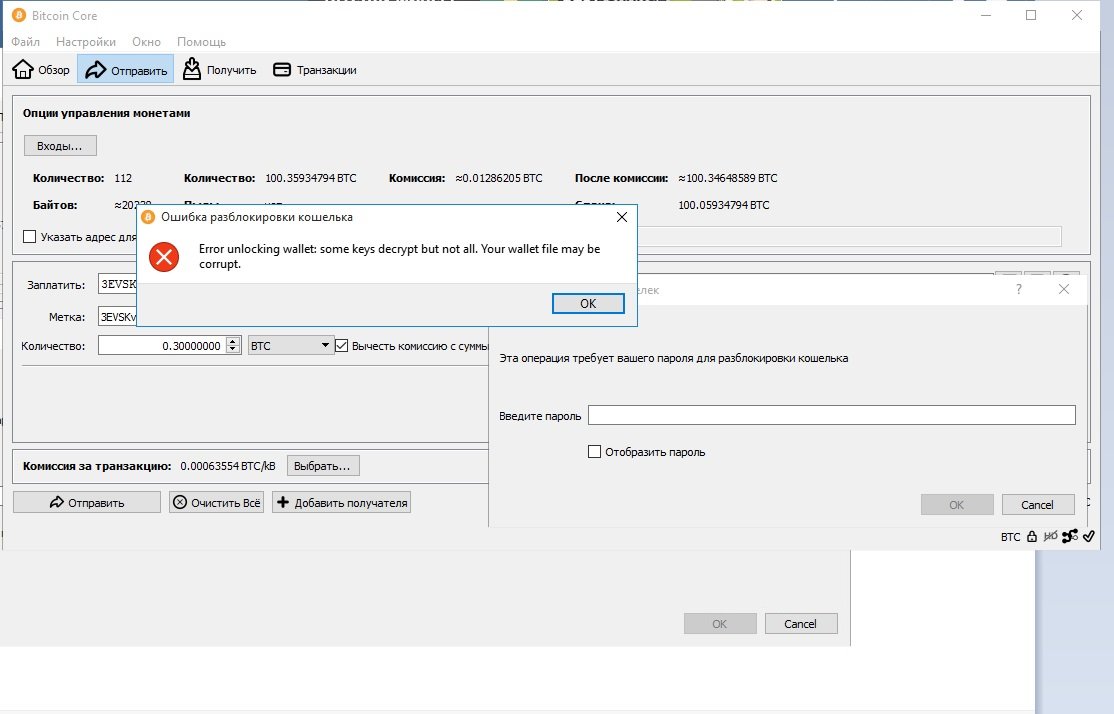The width and height of the screenshot is (1114, 714).
Task: Click the ≈100.34648589 BTC after-fee value
Action: (728, 178)
